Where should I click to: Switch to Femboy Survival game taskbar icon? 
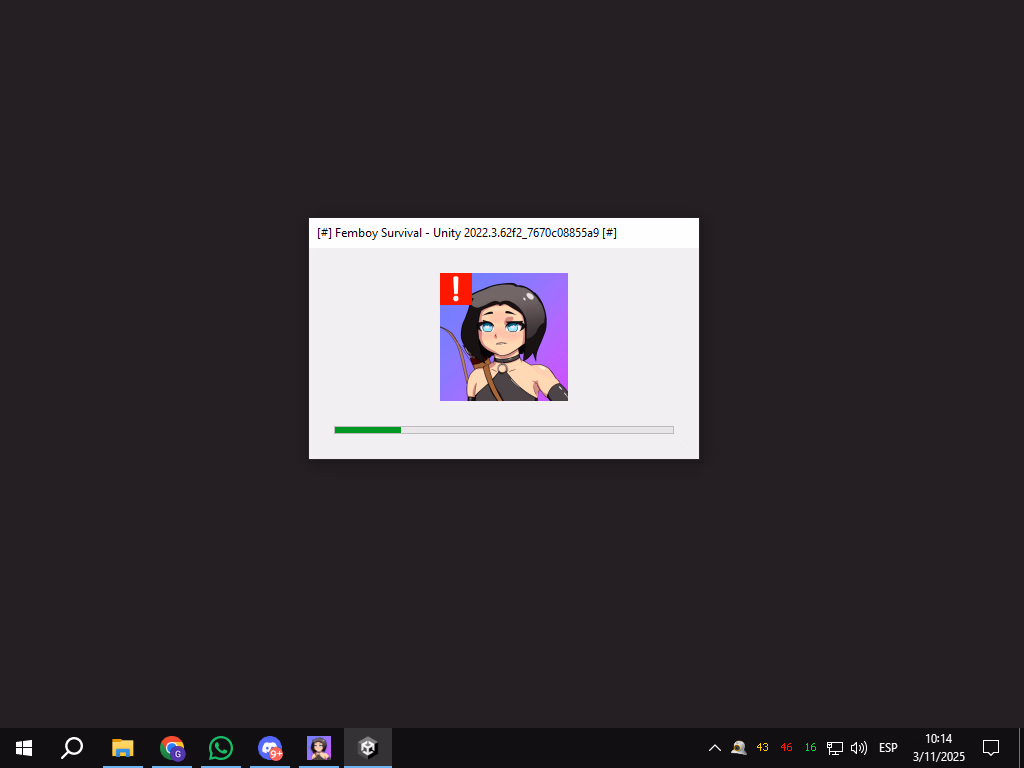319,747
